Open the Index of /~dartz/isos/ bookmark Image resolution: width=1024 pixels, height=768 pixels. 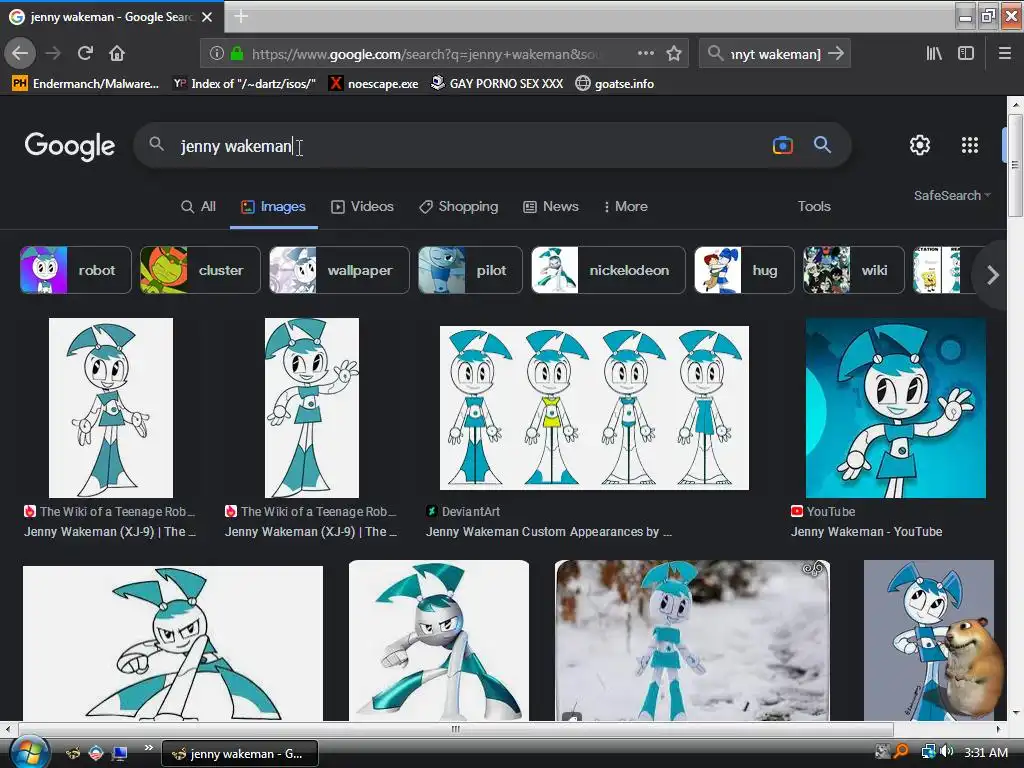pos(244,84)
